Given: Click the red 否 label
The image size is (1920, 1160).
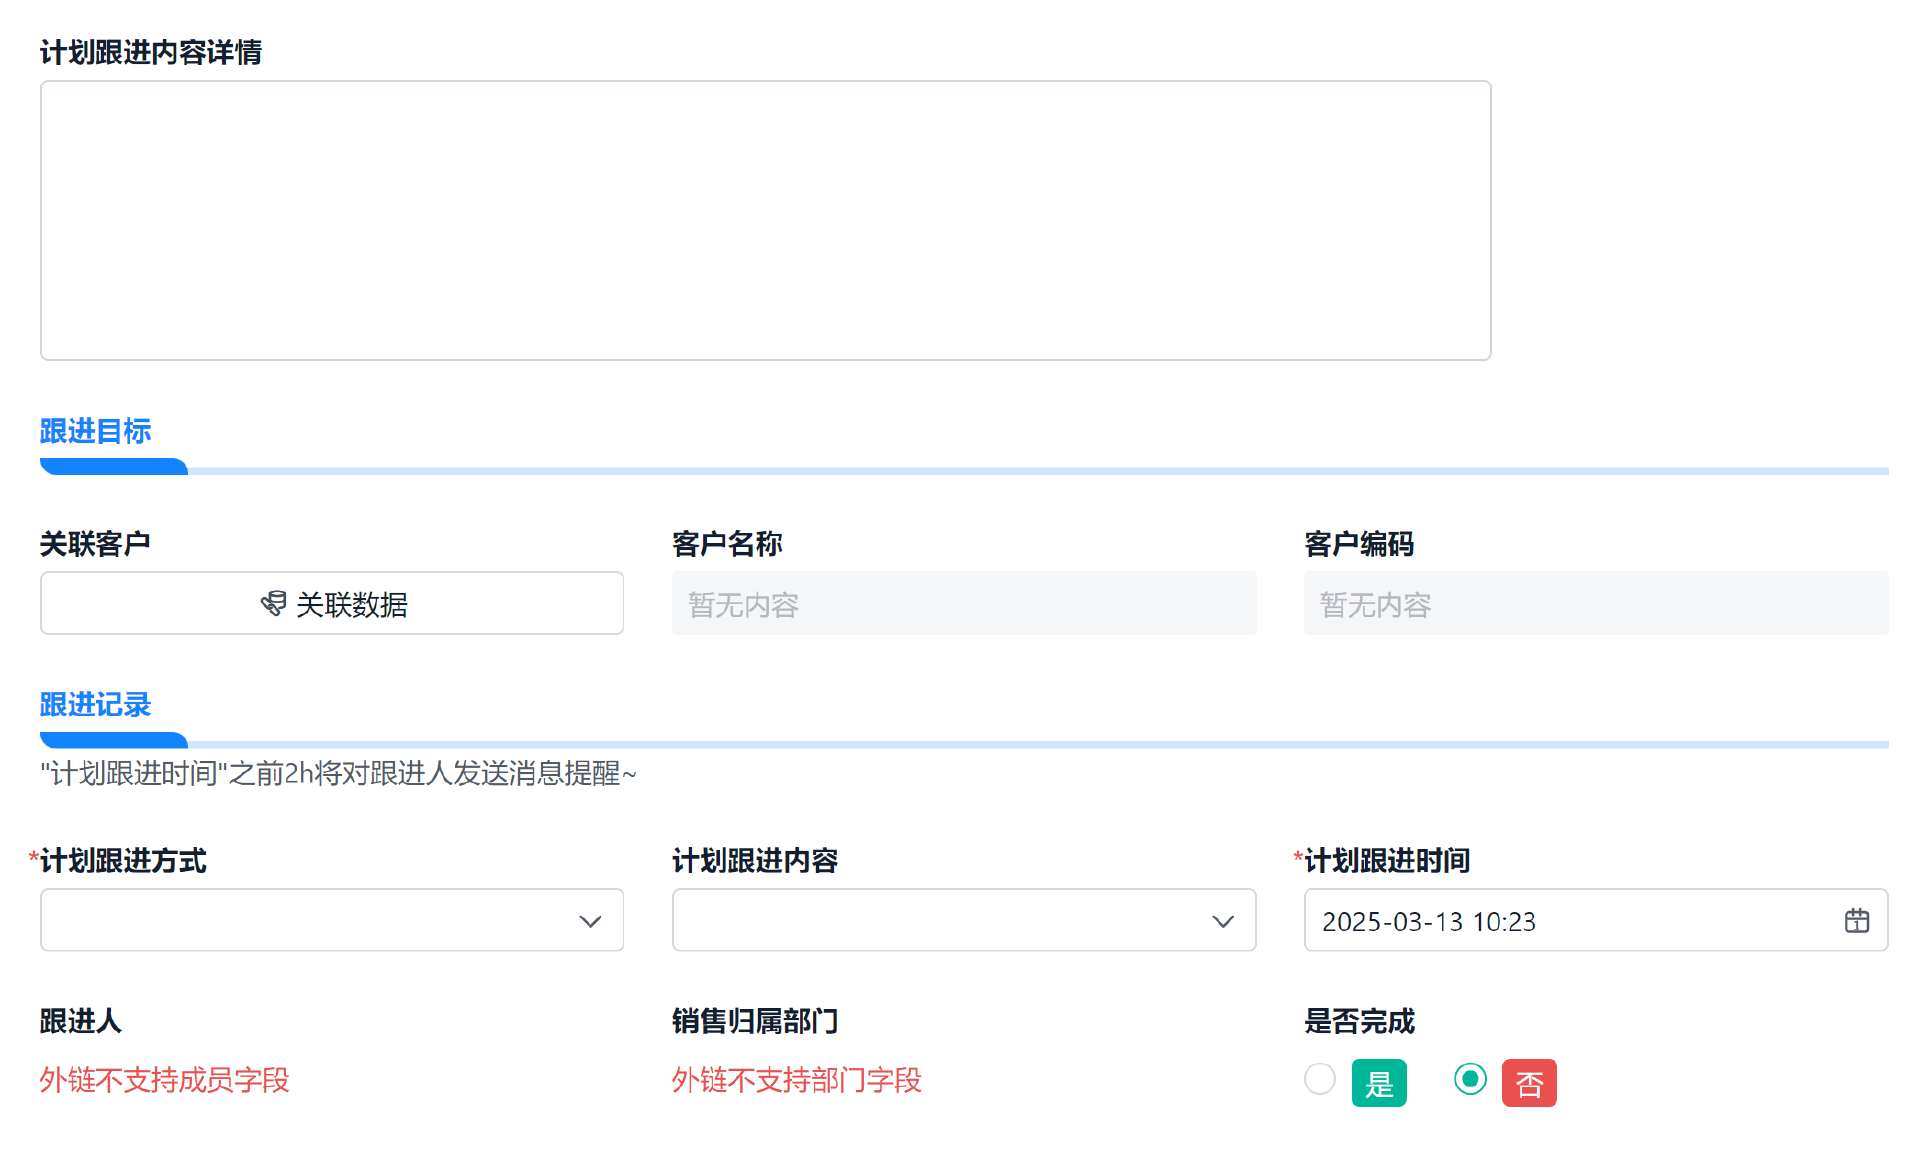Looking at the screenshot, I should [x=1528, y=1083].
